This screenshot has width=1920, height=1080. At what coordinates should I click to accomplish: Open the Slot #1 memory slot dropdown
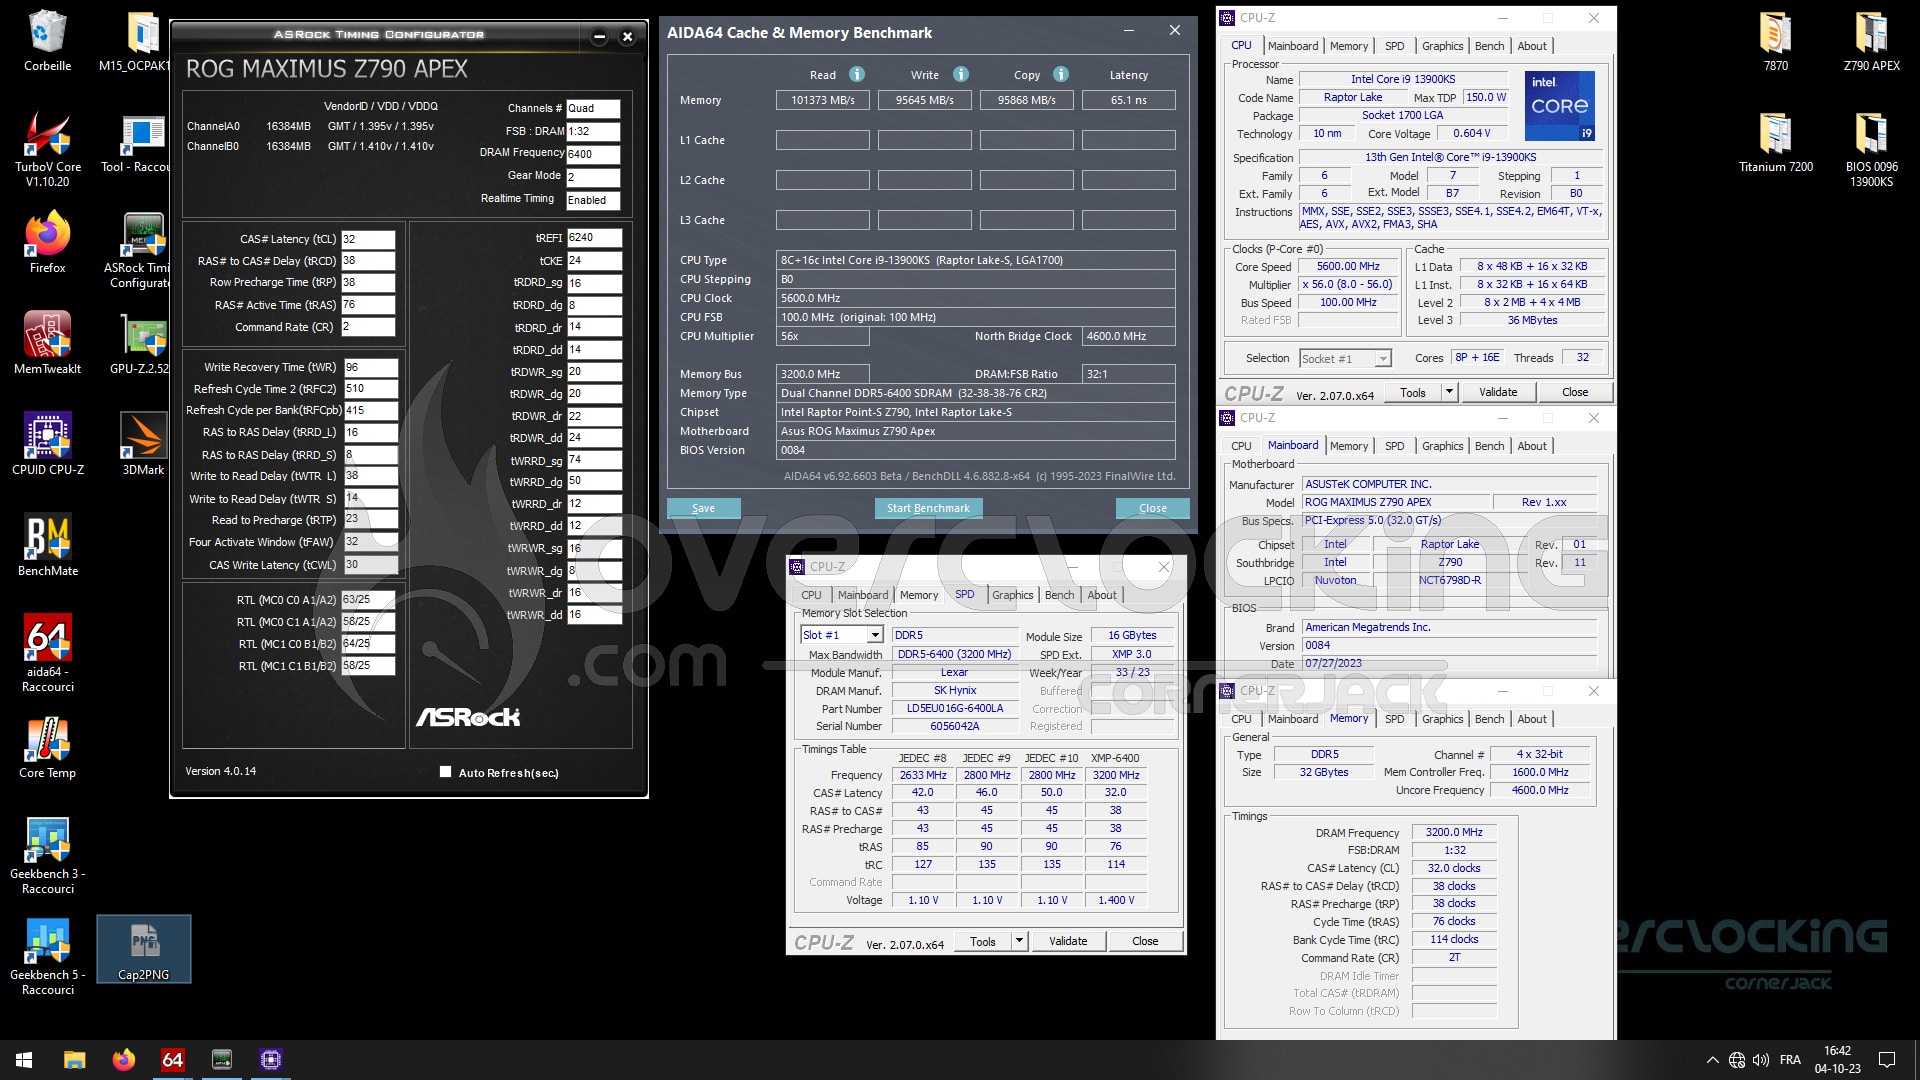click(875, 635)
